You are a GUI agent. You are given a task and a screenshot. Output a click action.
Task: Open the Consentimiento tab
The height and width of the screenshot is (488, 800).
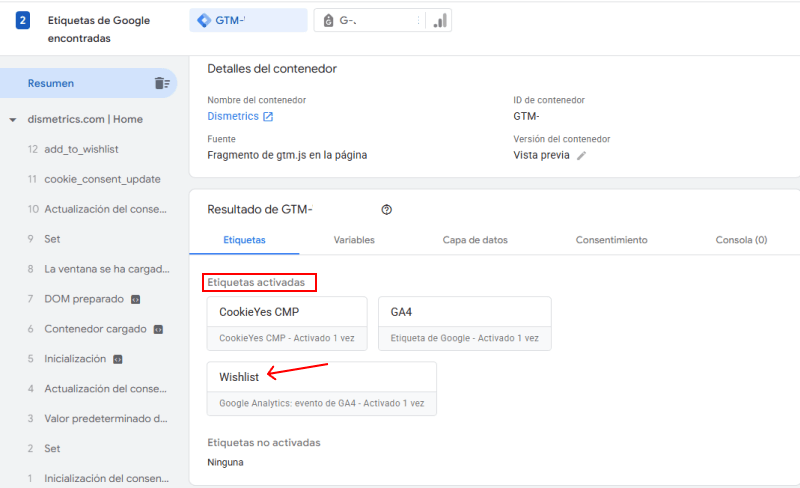coord(611,240)
